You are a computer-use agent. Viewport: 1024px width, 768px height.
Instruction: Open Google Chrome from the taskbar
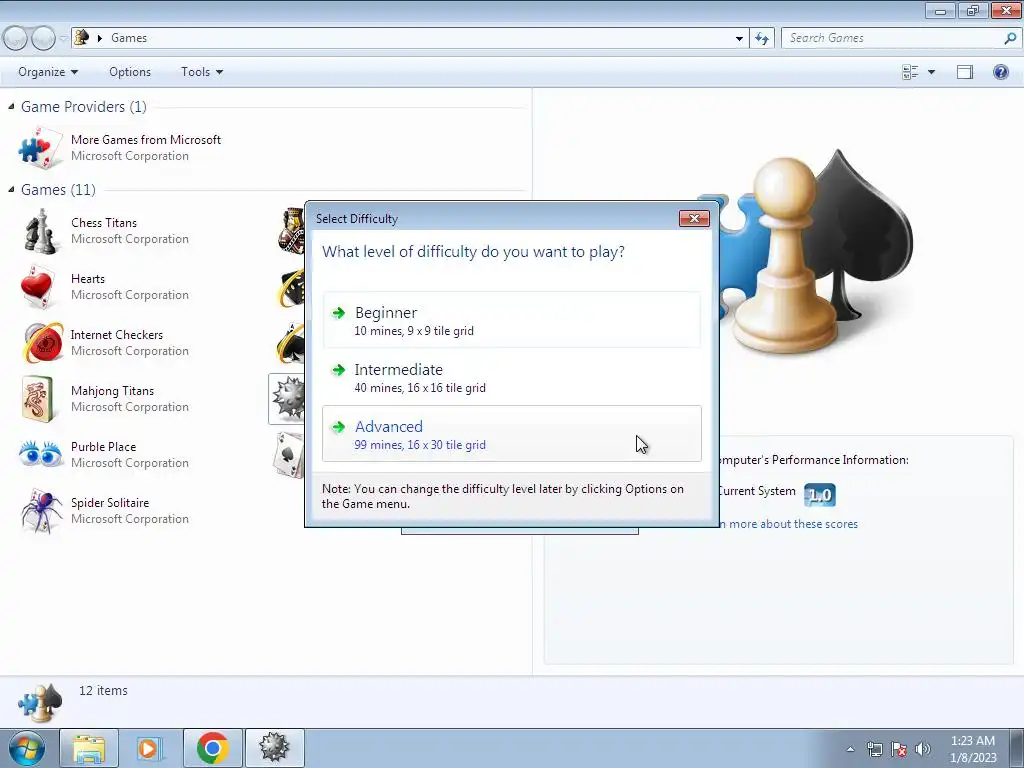click(212, 748)
